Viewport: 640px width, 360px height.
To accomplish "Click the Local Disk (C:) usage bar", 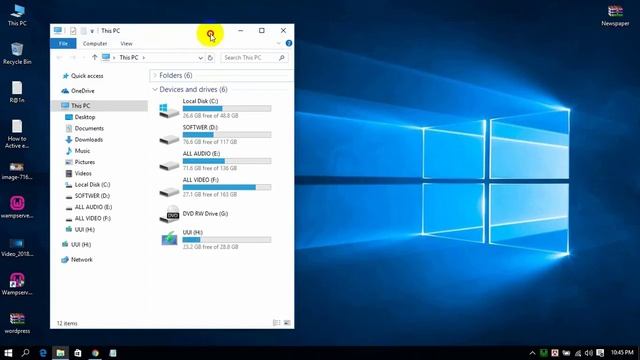I will coord(227,109).
